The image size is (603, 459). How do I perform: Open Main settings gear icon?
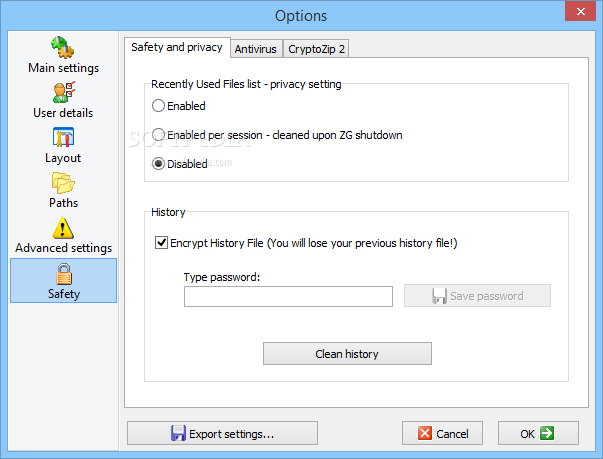coord(63,47)
